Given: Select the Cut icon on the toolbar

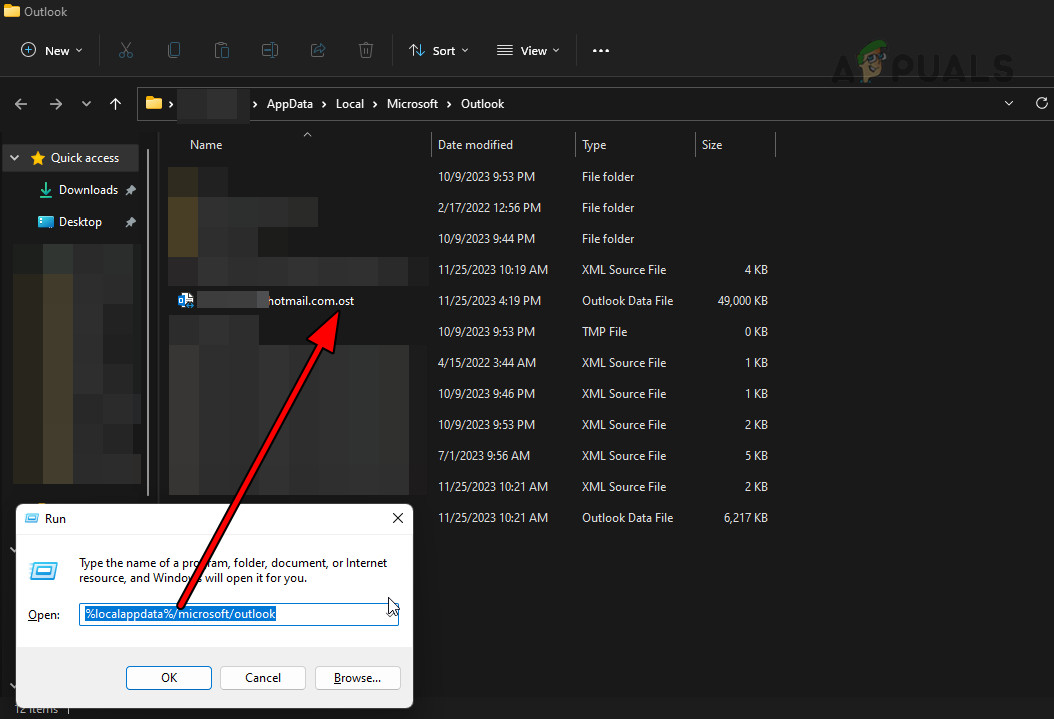Looking at the screenshot, I should pyautogui.click(x=125, y=49).
